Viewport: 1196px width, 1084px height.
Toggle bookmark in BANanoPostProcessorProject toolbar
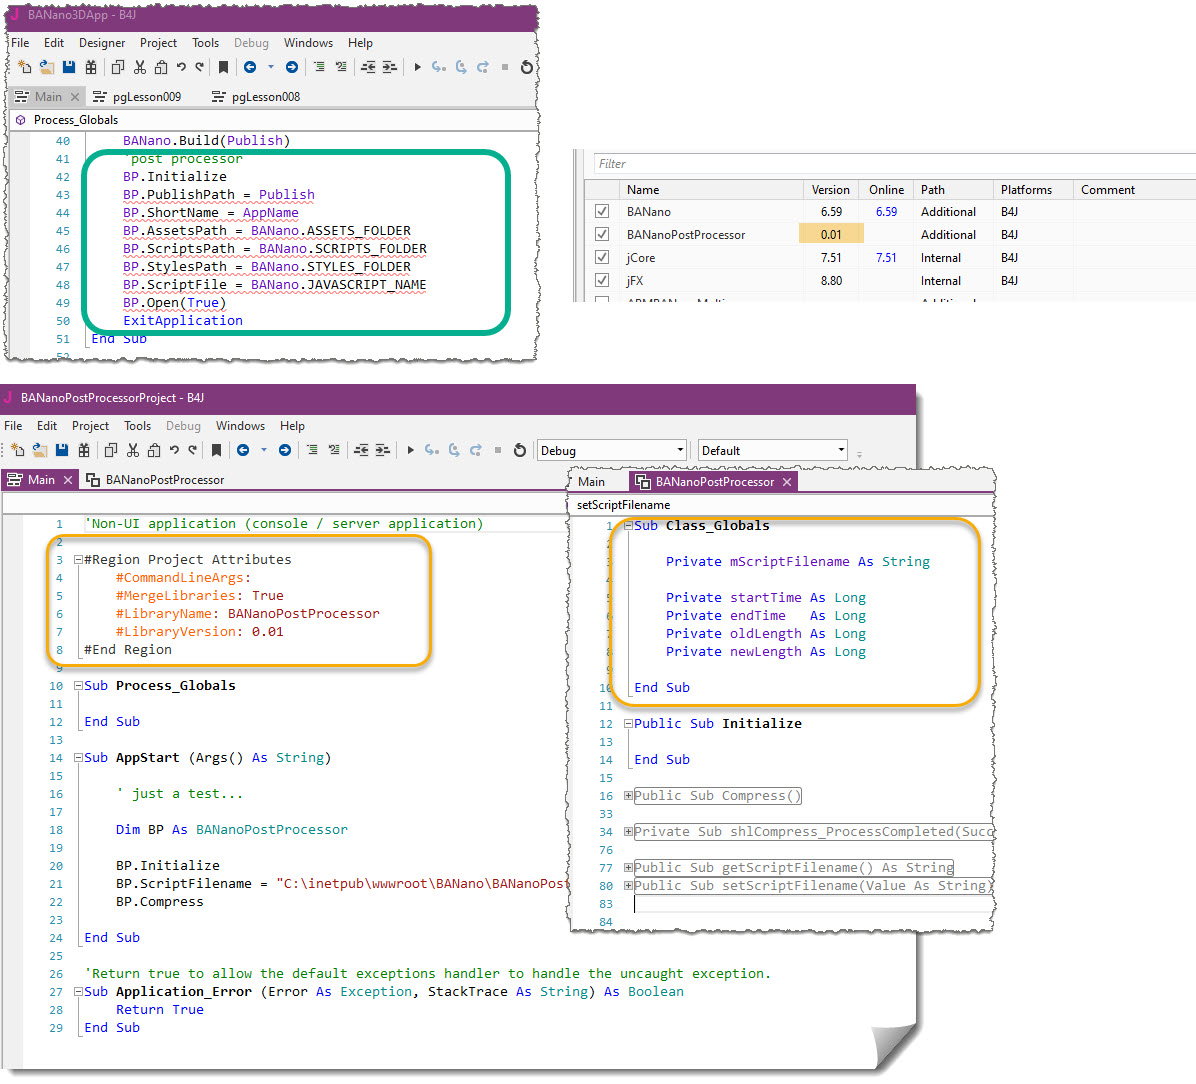click(216, 450)
